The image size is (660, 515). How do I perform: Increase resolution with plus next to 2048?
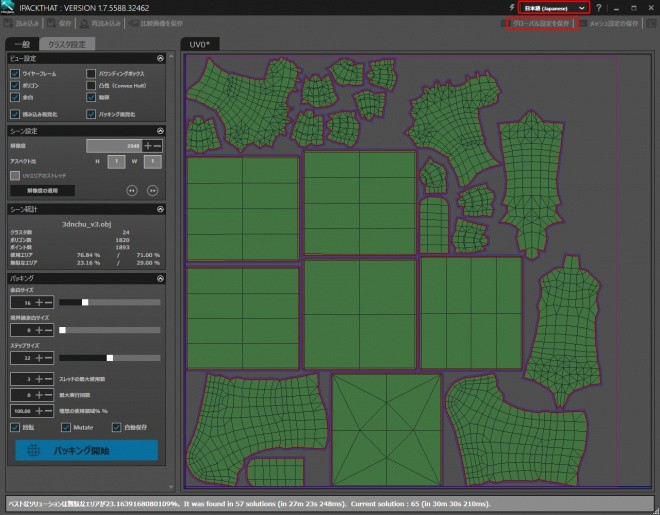148,146
